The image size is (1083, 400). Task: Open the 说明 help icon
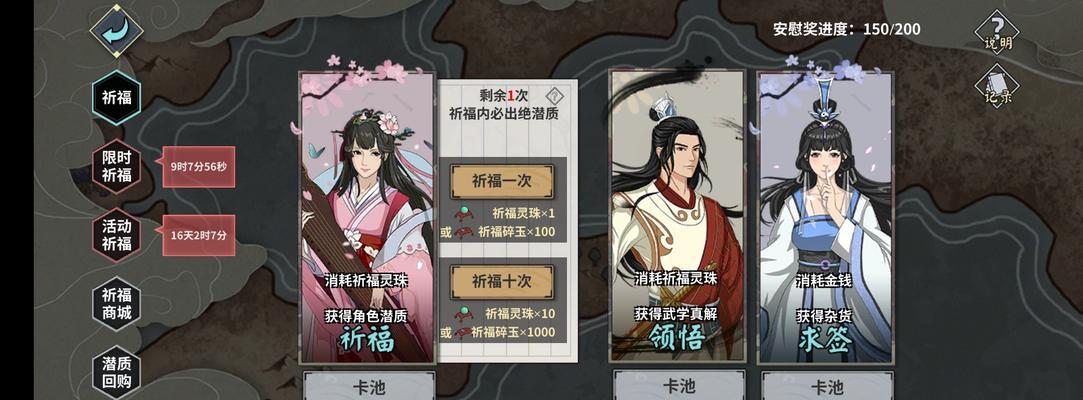997,31
